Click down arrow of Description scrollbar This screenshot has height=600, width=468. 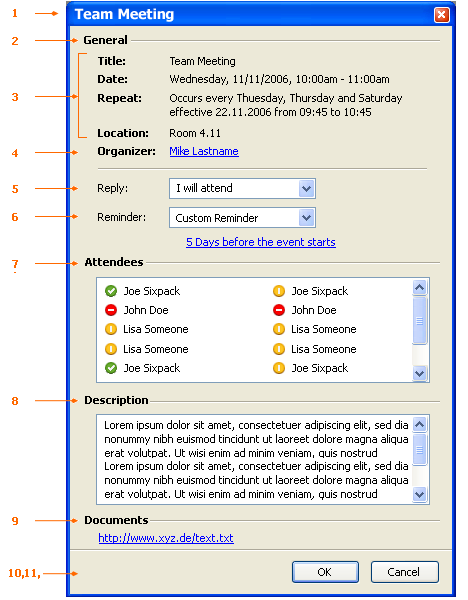tap(420, 494)
